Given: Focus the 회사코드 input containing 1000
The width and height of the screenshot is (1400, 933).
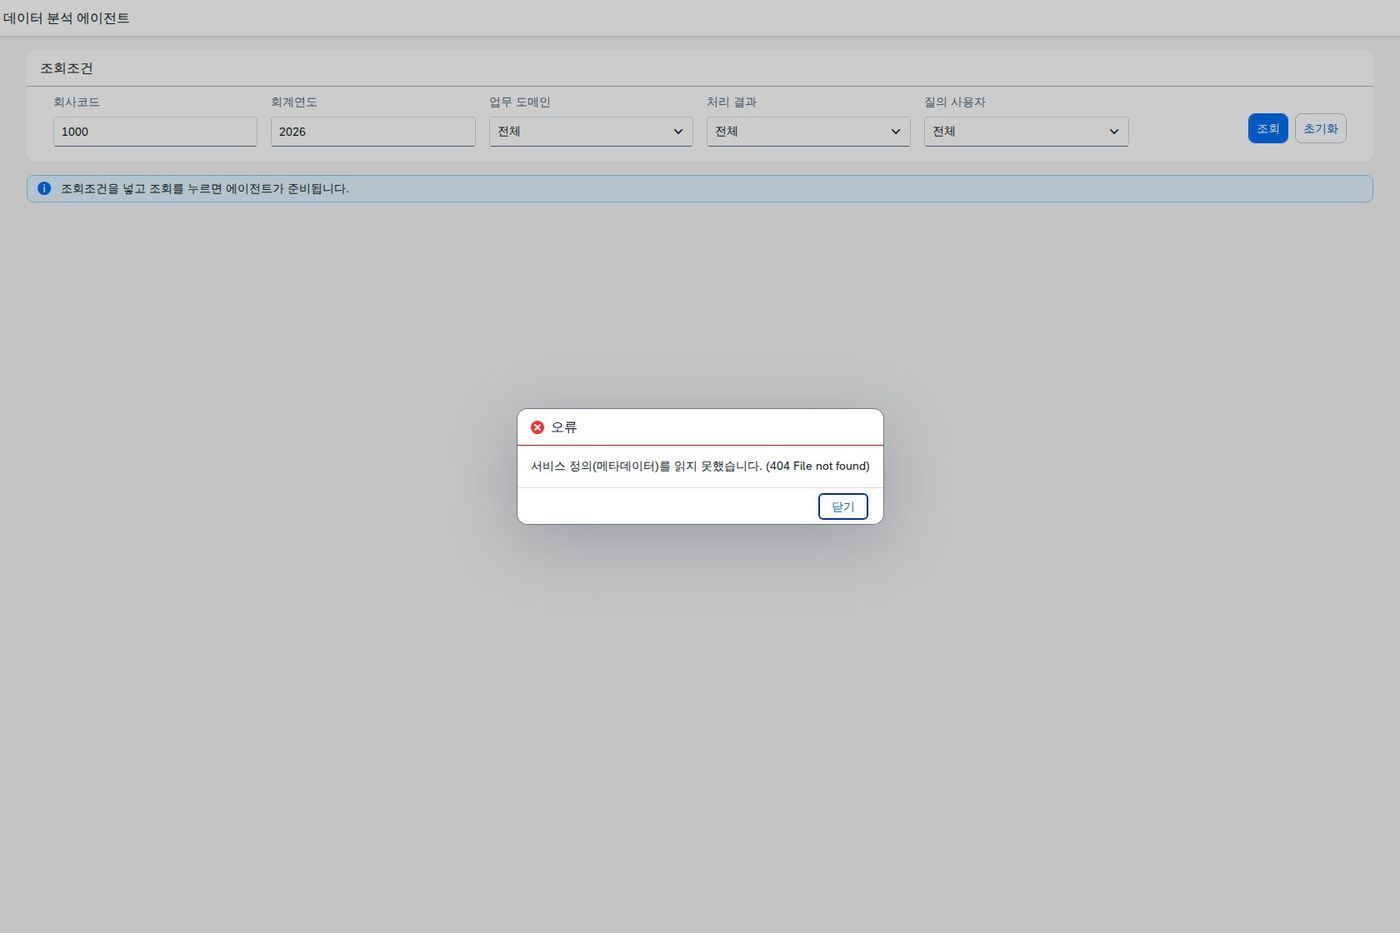Looking at the screenshot, I should point(155,131).
